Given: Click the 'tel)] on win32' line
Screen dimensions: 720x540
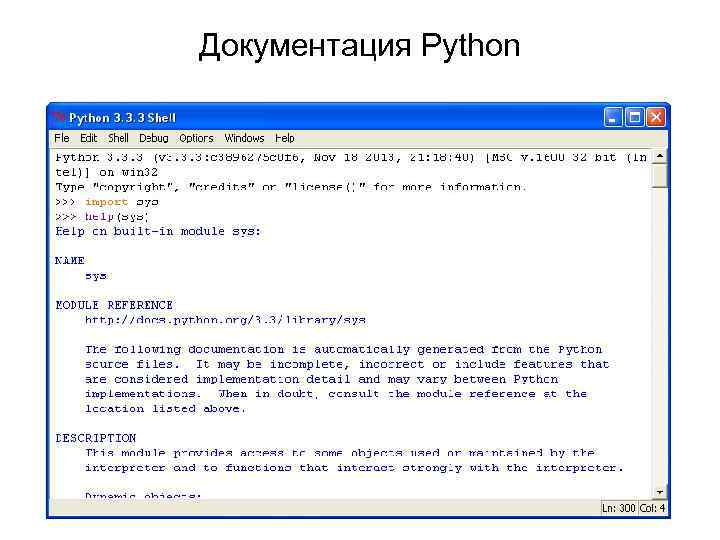Looking at the screenshot, I should click(107, 173).
